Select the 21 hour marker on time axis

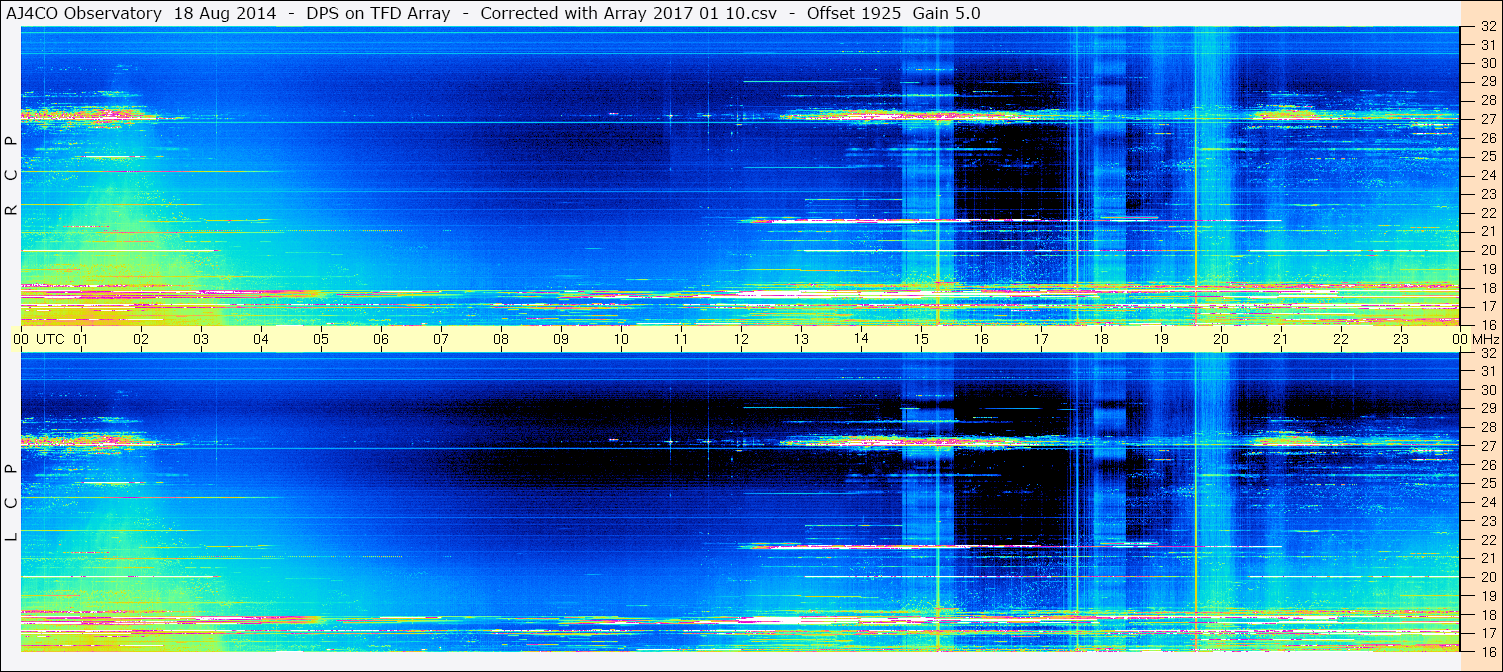(x=1281, y=340)
